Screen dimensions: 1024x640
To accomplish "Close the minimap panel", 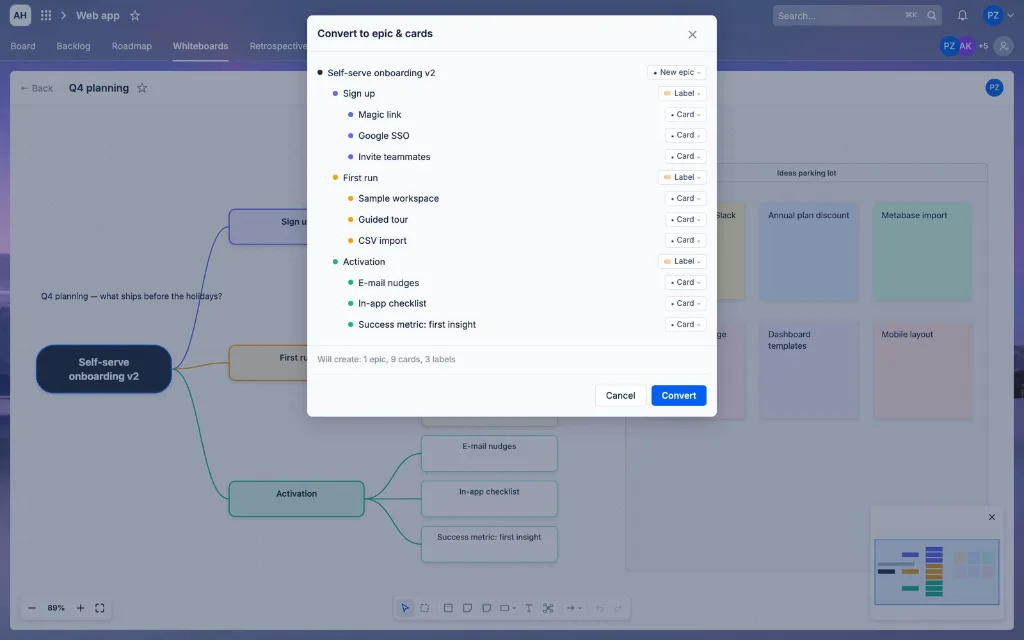I will (x=991, y=517).
